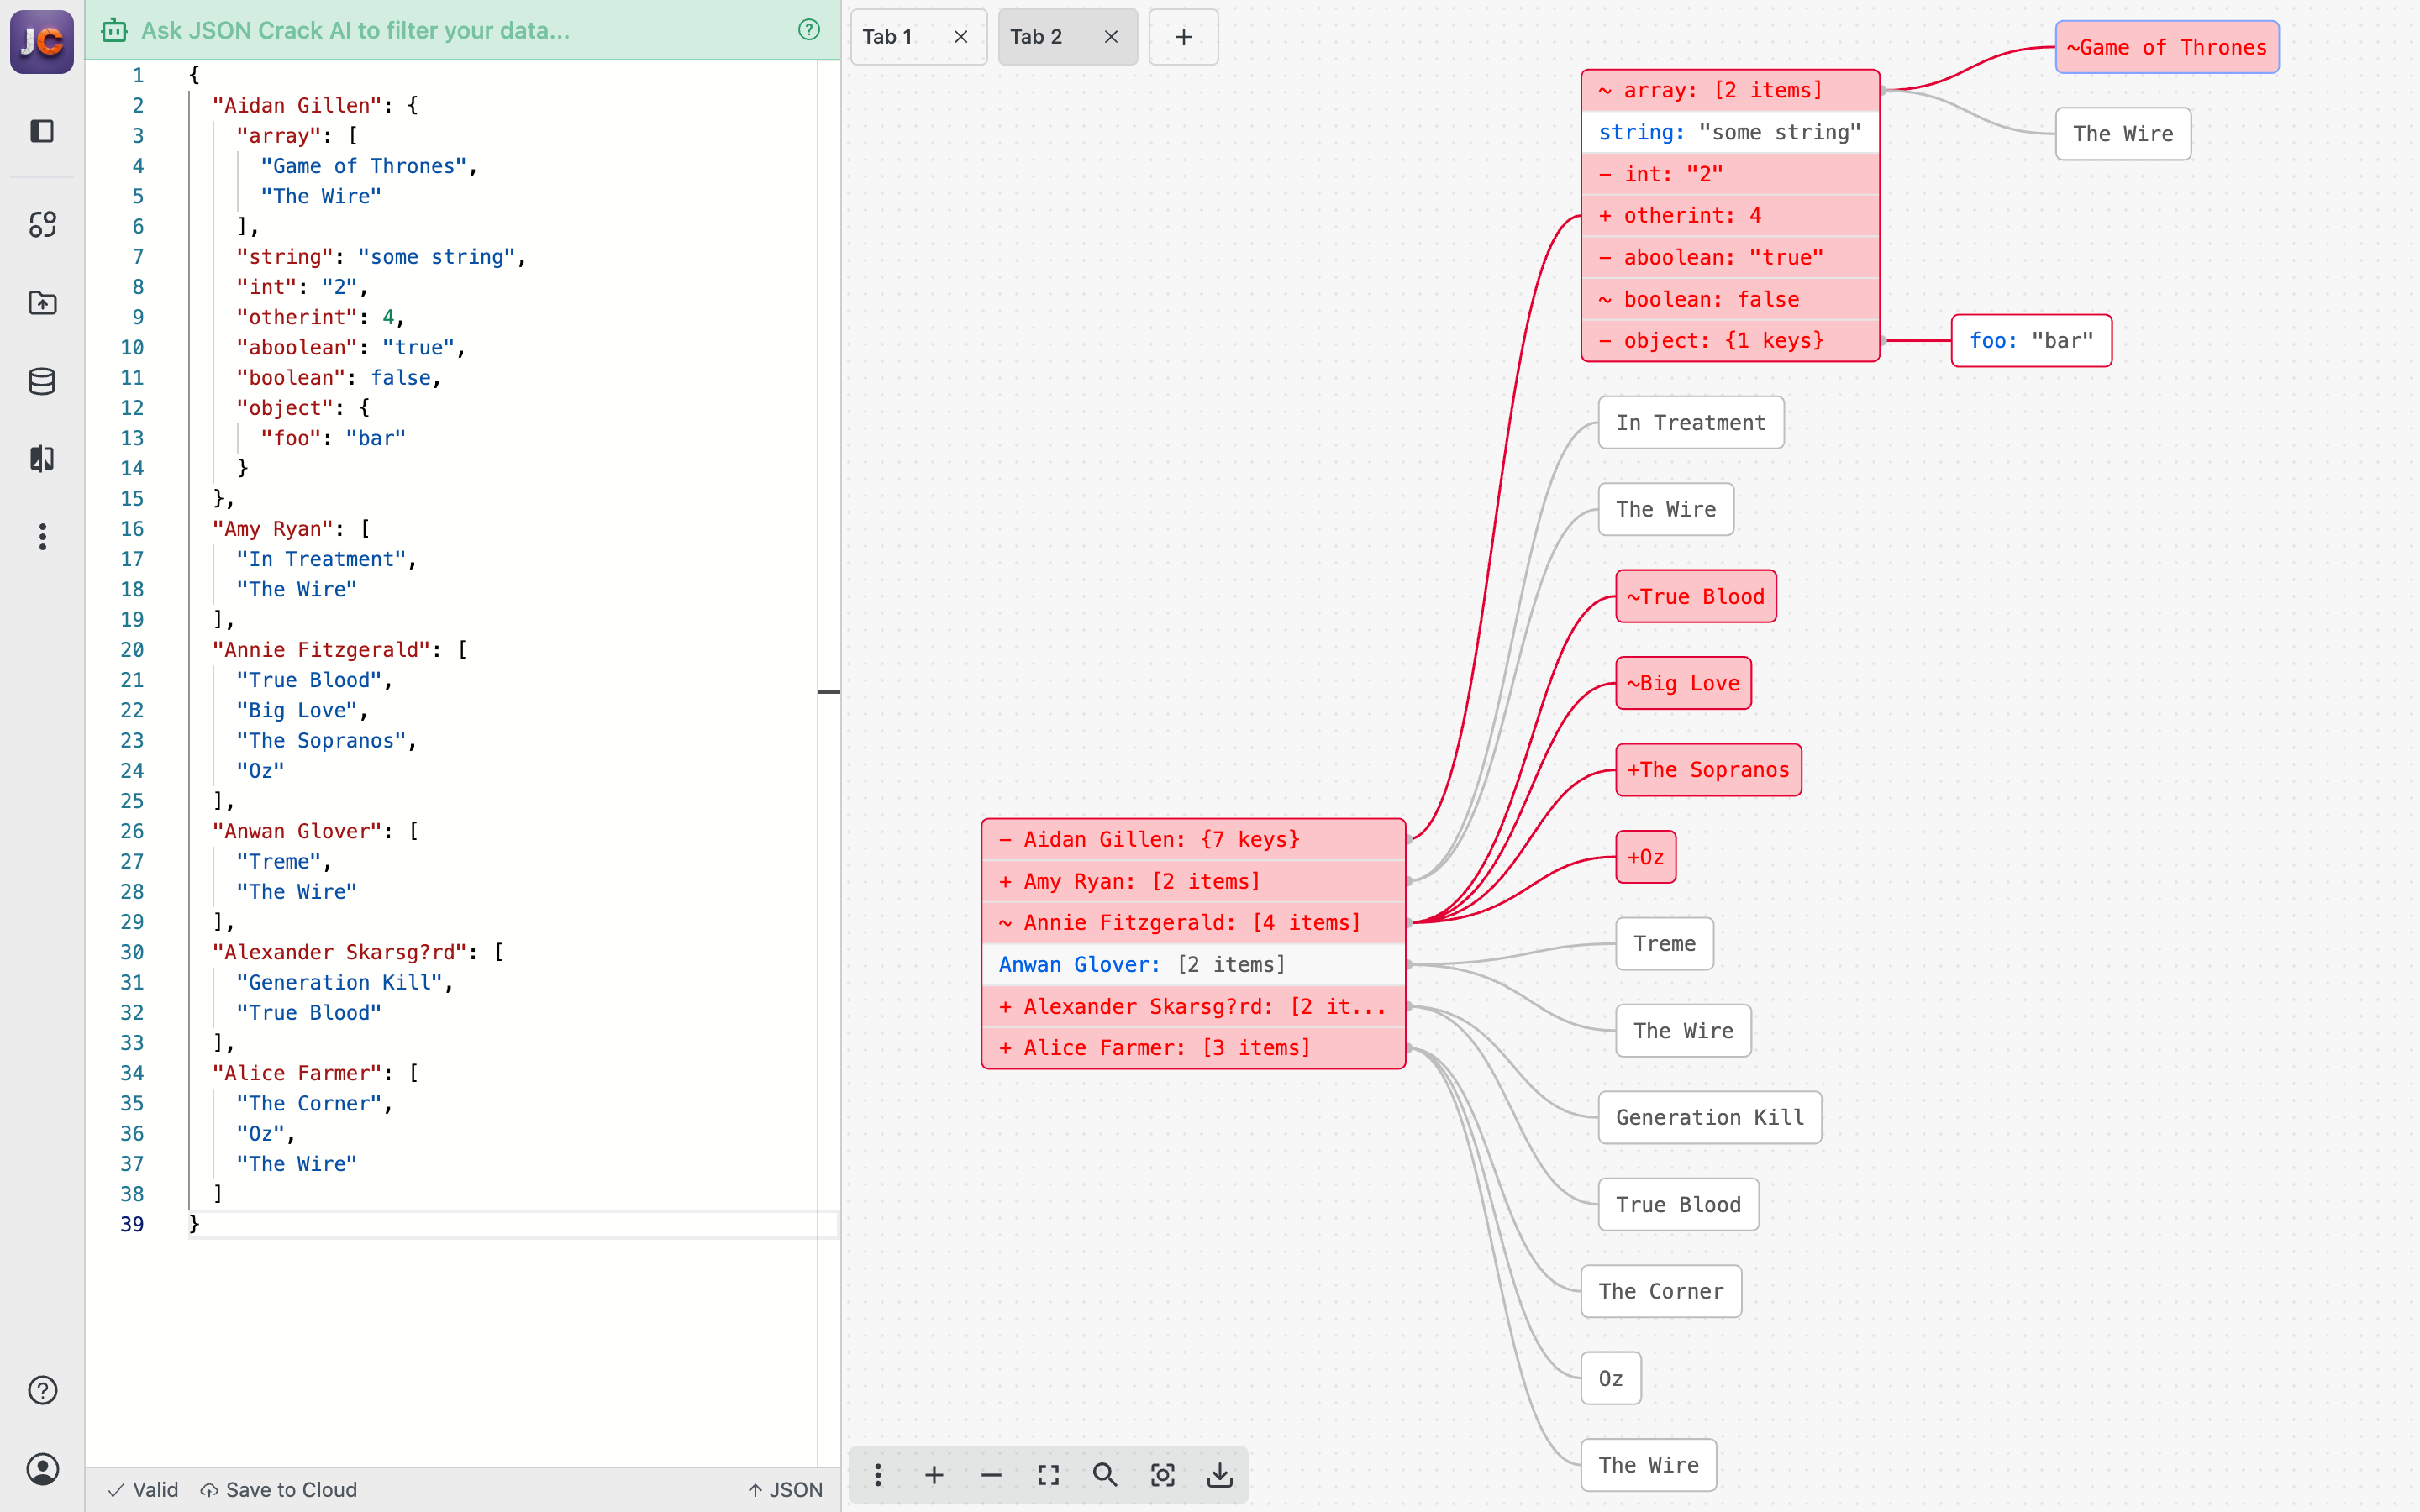Click Save to Cloud
Viewport: 2420px width, 1512px height.
pos(278,1489)
